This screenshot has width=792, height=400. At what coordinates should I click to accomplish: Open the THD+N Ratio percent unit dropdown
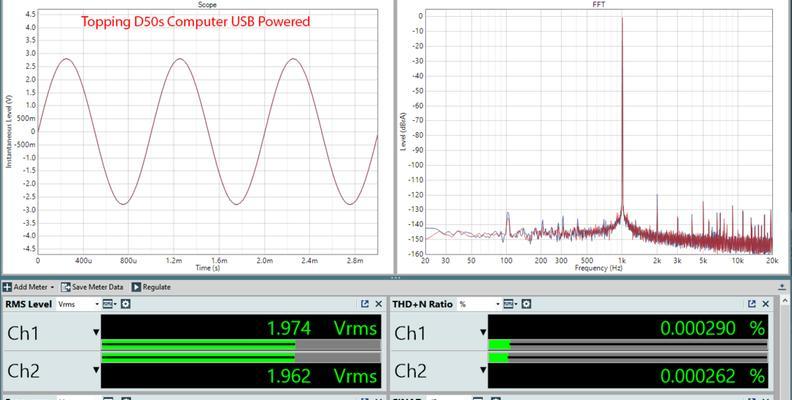[498, 304]
